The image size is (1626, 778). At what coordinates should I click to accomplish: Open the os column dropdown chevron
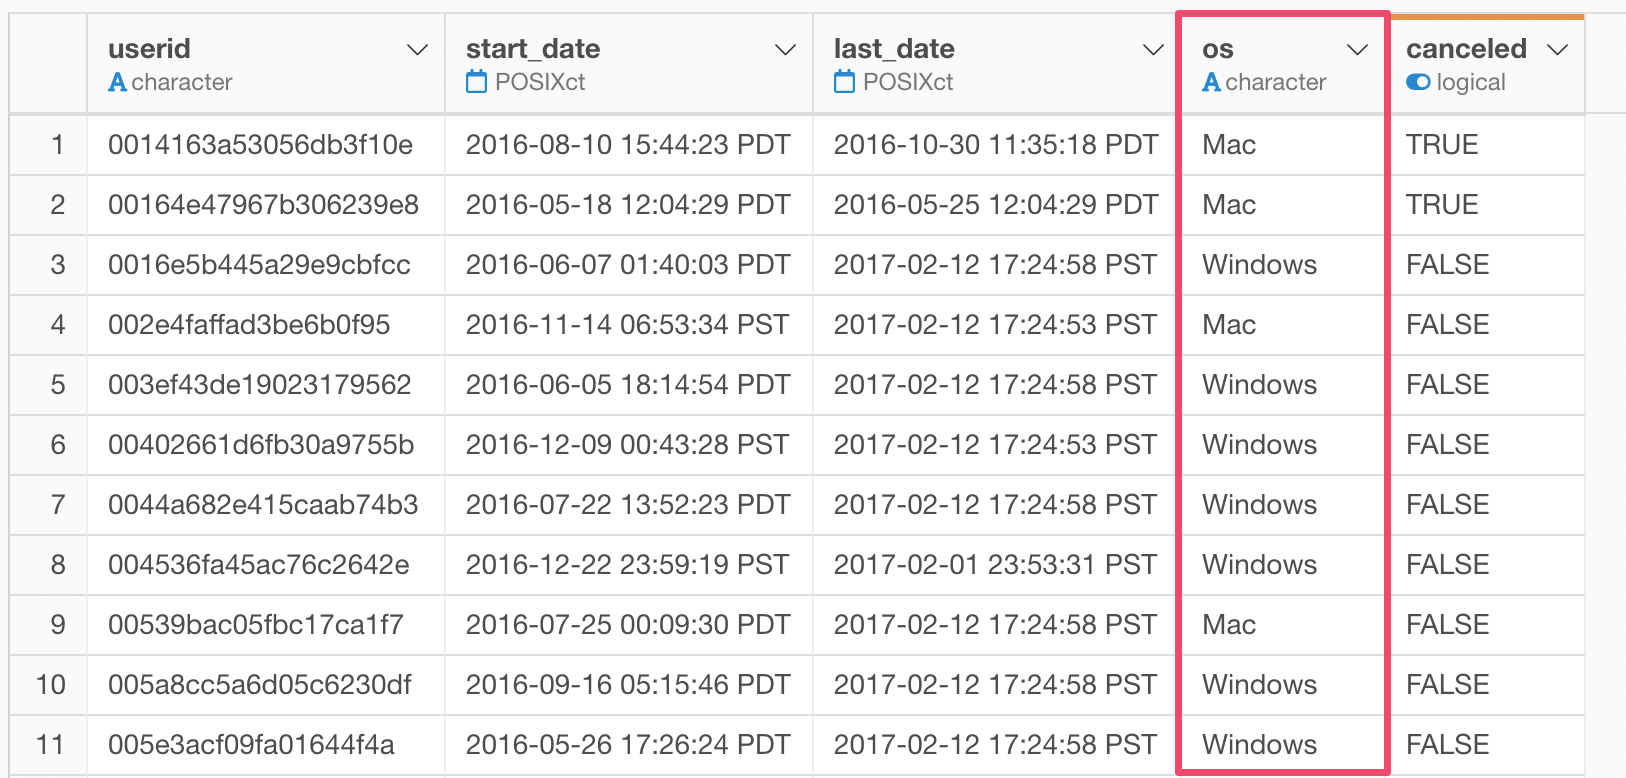pos(1357,50)
